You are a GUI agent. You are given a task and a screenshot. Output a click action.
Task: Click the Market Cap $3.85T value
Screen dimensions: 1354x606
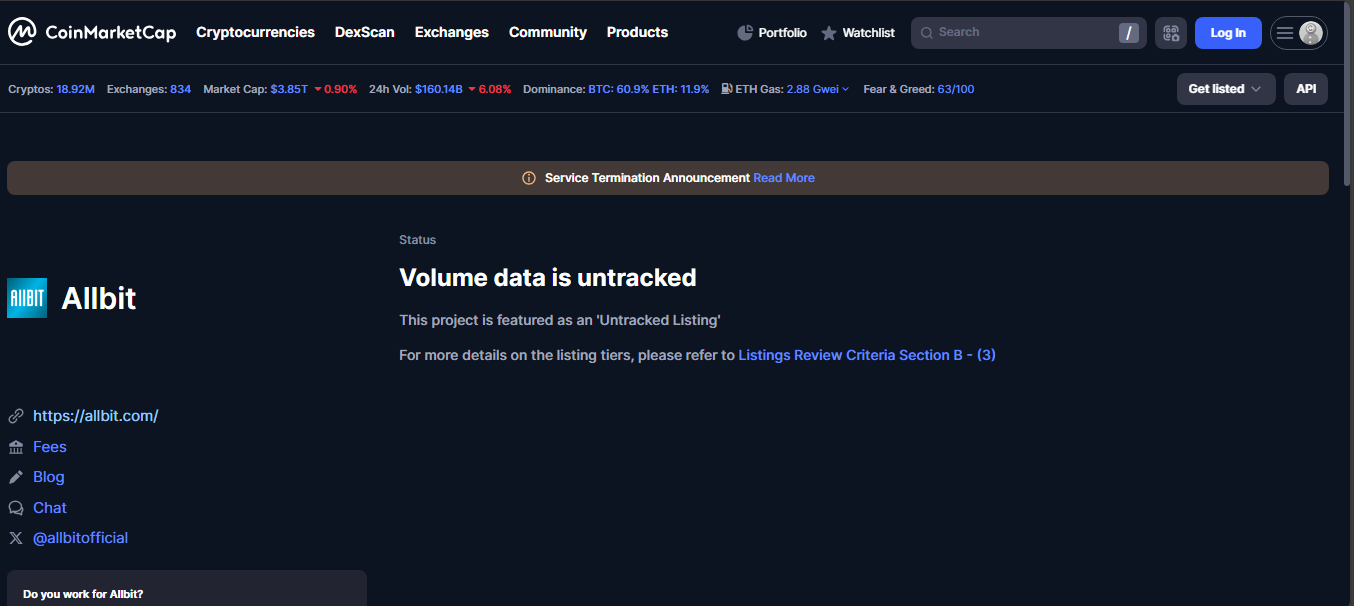289,89
